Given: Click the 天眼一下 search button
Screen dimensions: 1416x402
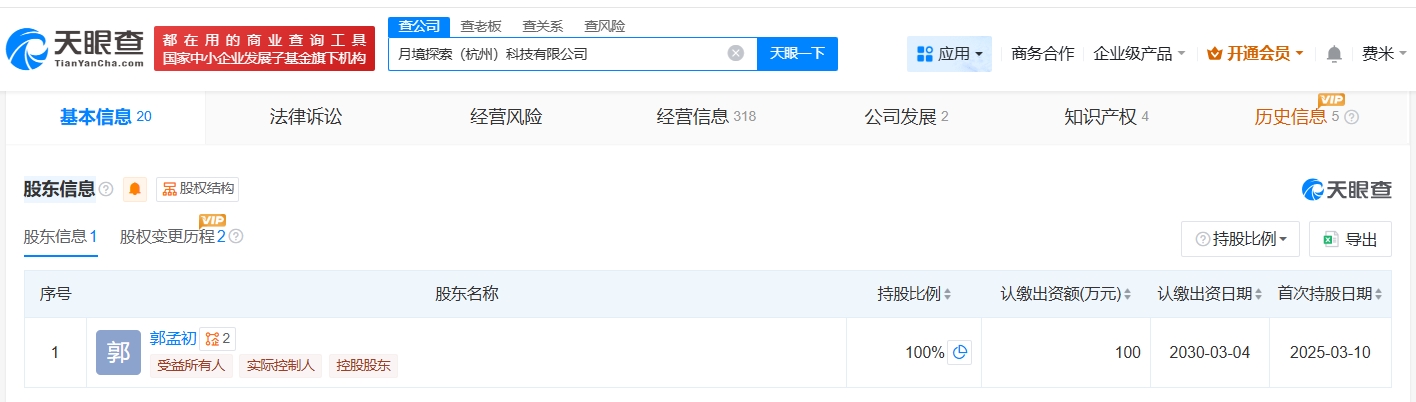Looking at the screenshot, I should 797,54.
